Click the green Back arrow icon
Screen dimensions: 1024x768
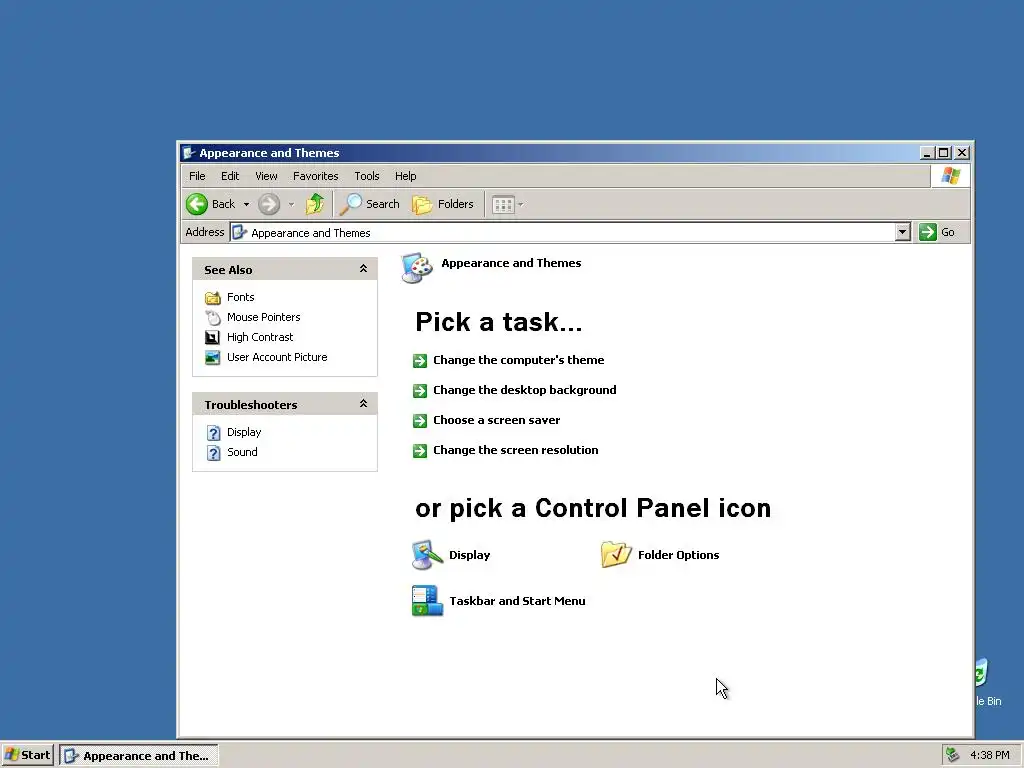[x=197, y=204]
